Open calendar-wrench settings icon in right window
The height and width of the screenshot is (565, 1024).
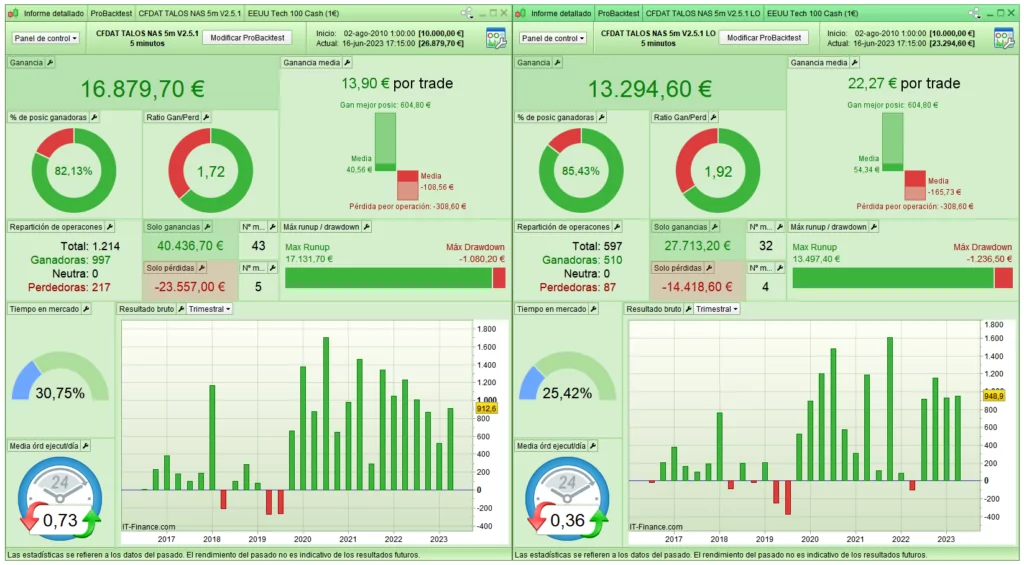[x=1004, y=39]
